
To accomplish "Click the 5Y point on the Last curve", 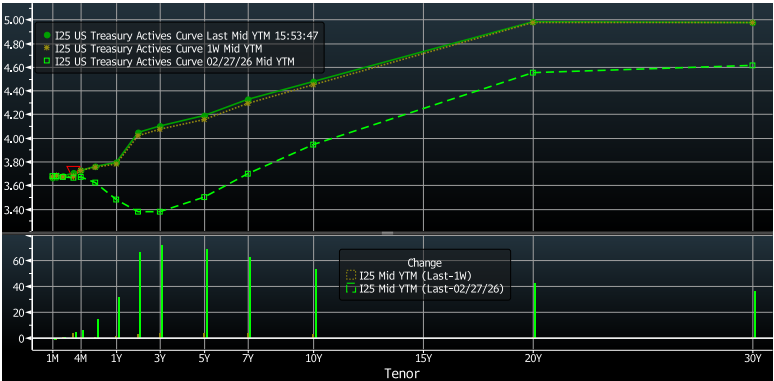I will [204, 116].
